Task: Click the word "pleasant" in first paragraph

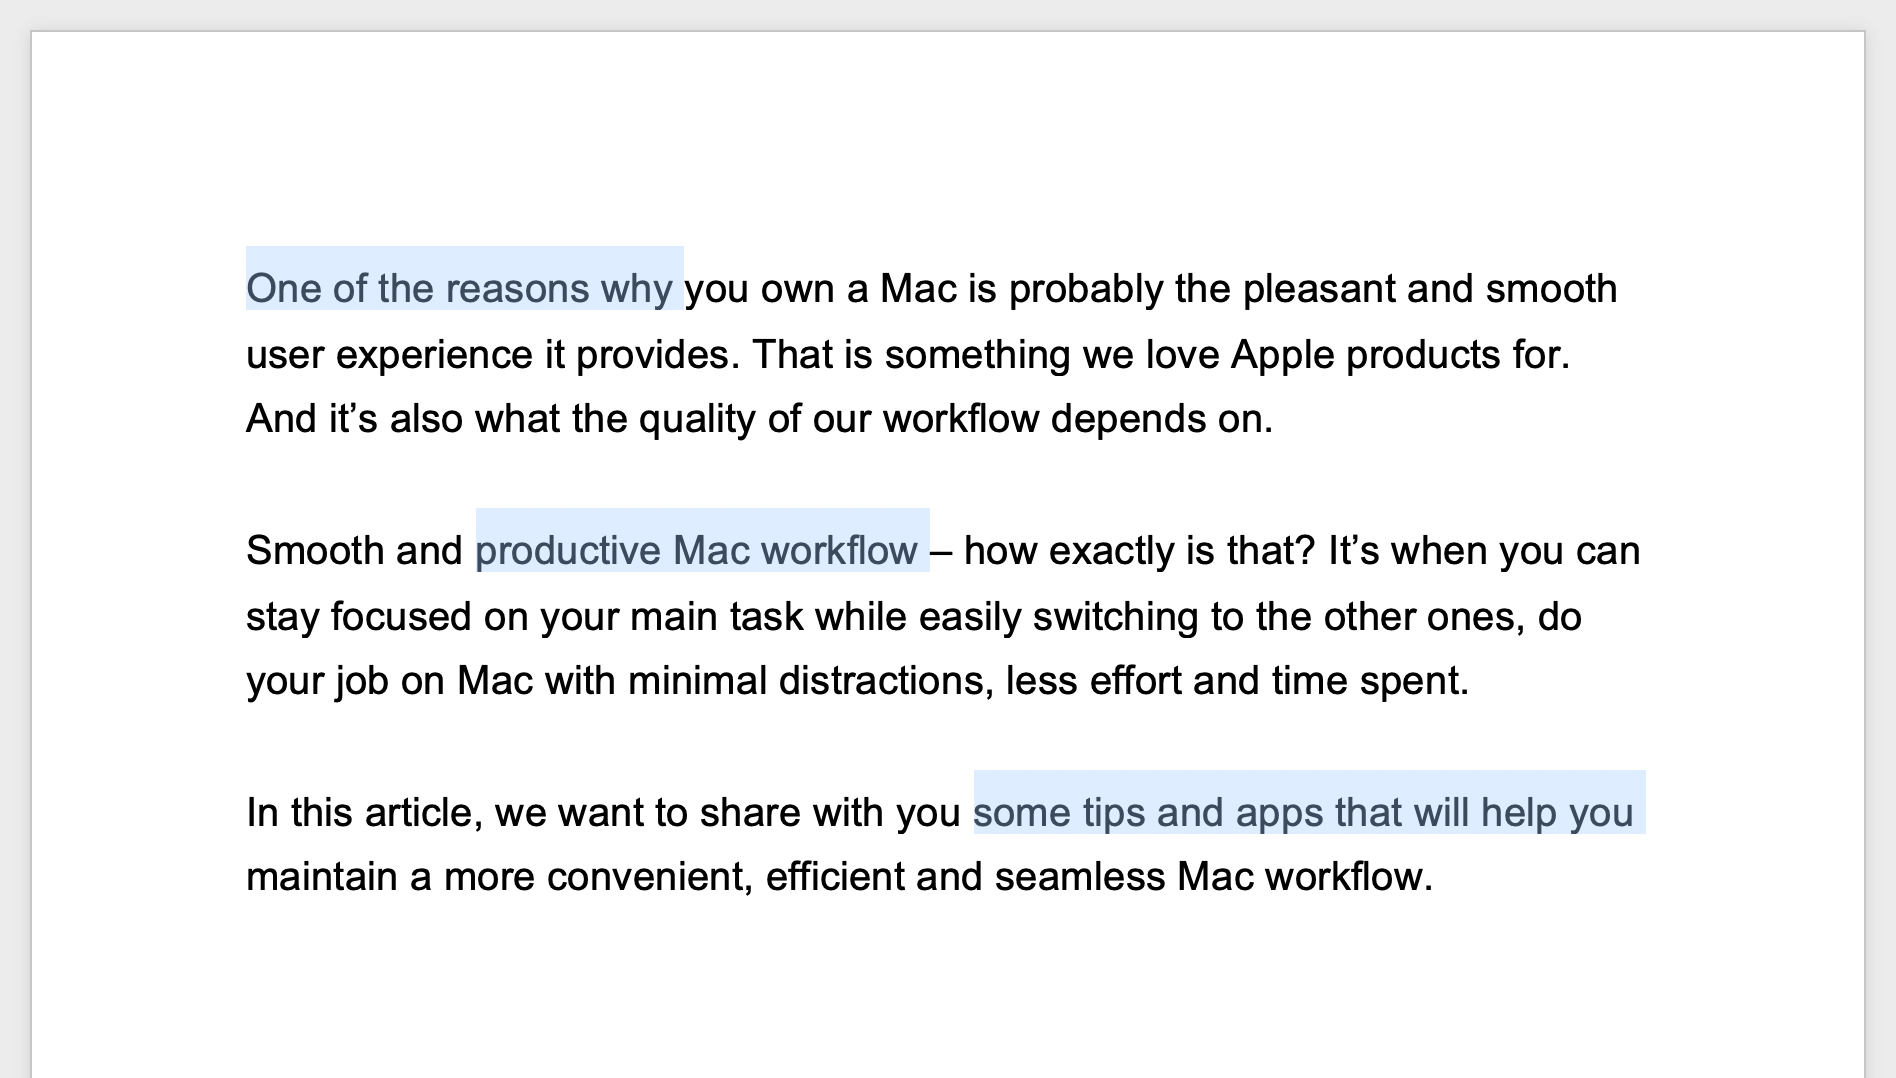Action: pyautogui.click(x=1318, y=289)
